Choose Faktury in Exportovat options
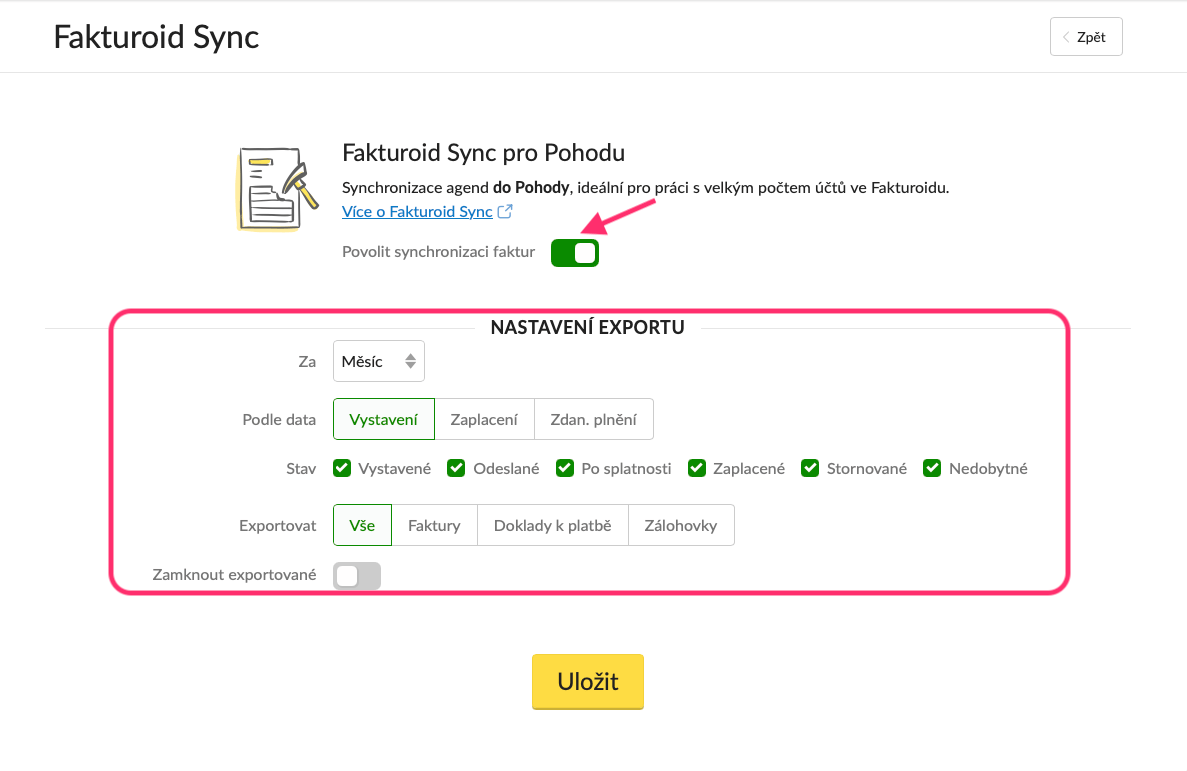This screenshot has height=771, width=1187. (435, 525)
